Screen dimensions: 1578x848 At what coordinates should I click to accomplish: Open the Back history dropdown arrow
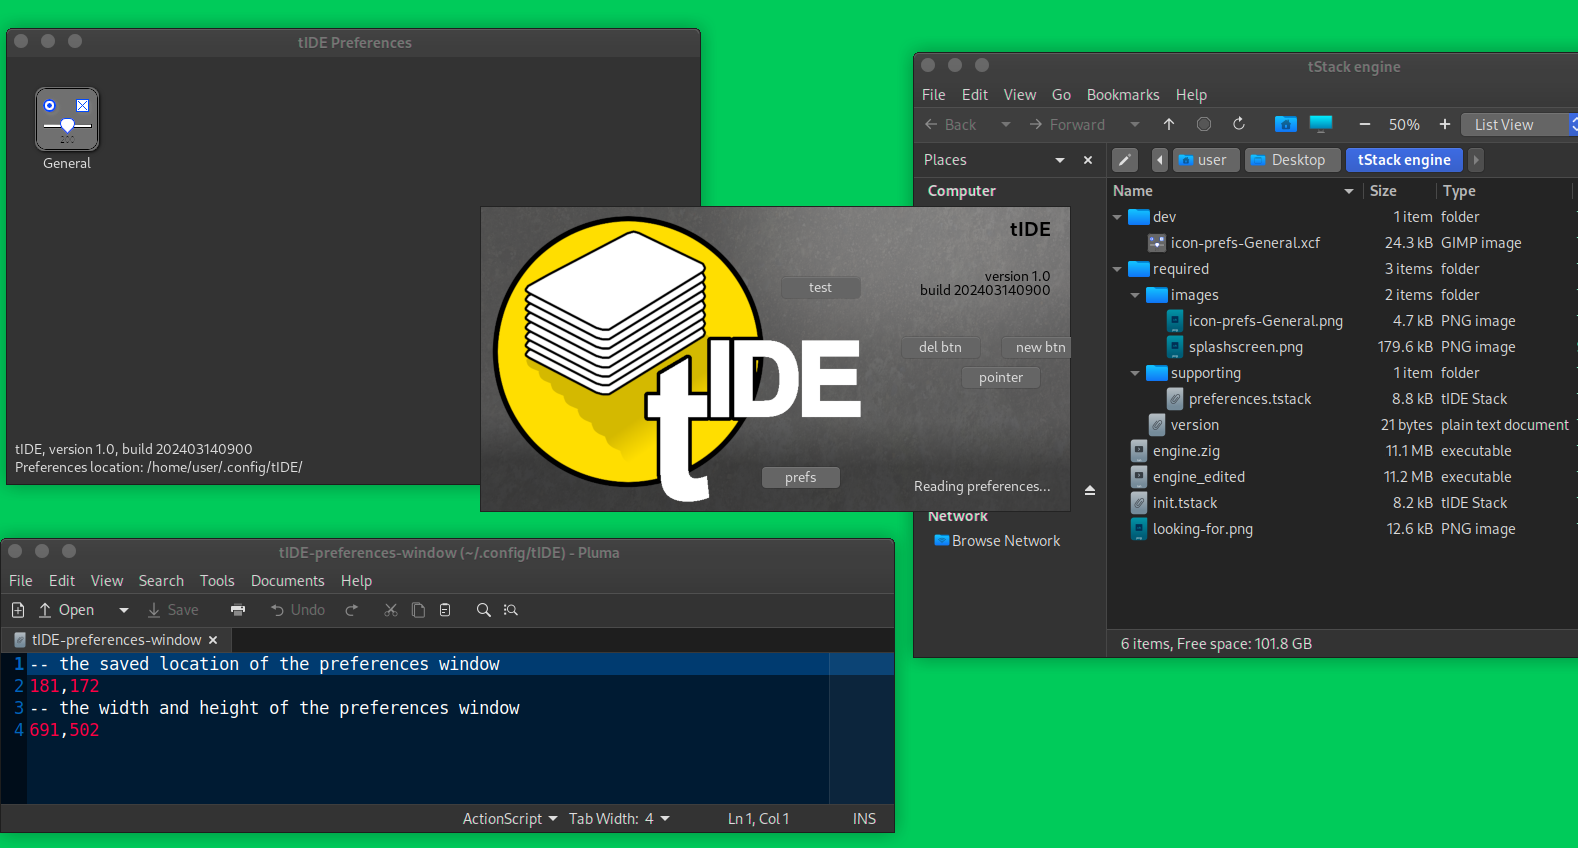pyautogui.click(x=1006, y=125)
